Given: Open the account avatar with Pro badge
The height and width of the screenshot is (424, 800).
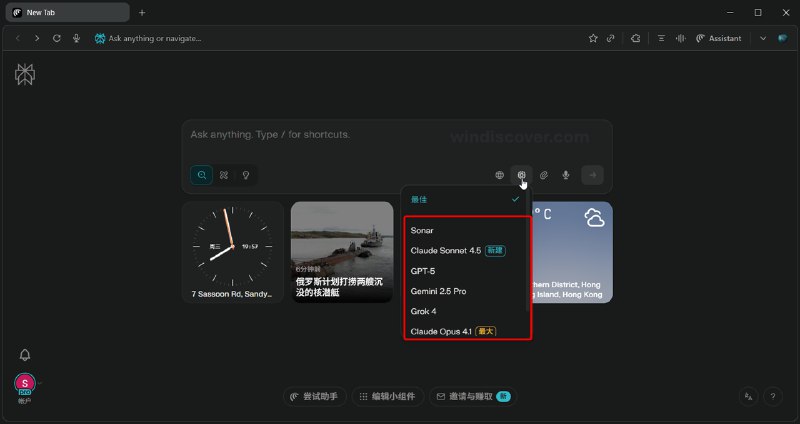Looking at the screenshot, I should point(24,384).
